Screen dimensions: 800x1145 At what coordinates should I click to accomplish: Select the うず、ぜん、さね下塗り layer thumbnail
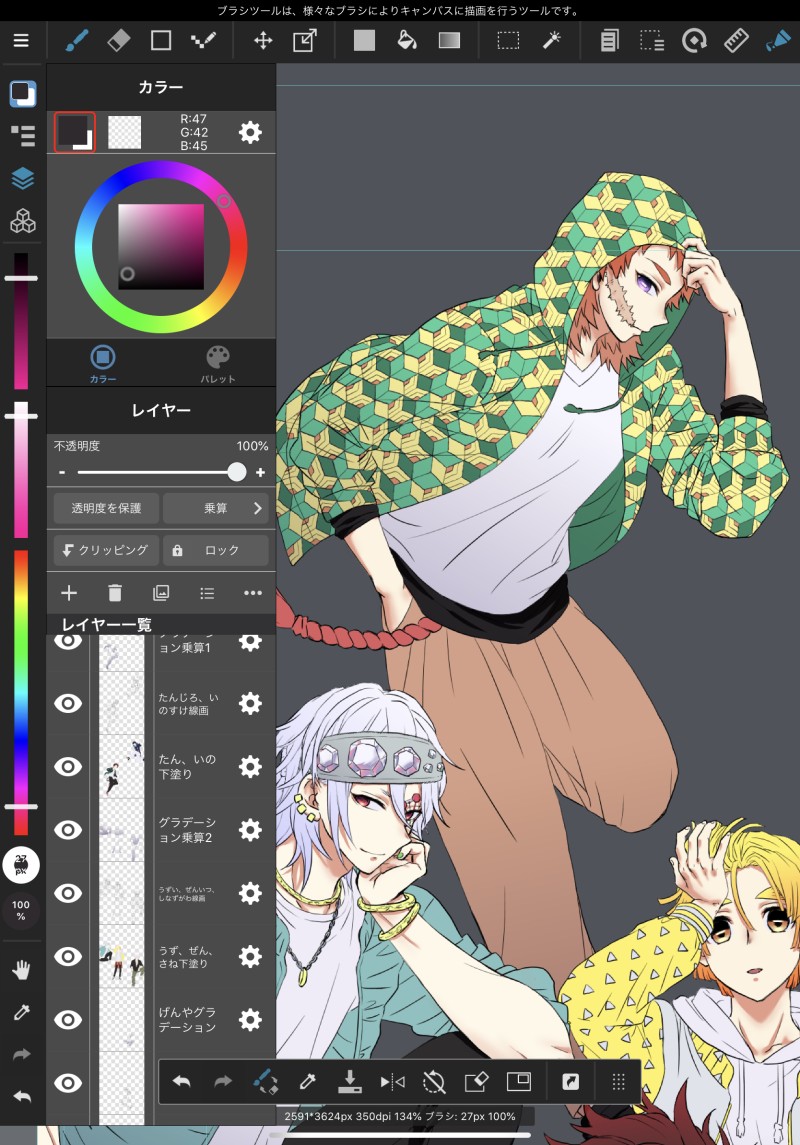click(x=122, y=957)
